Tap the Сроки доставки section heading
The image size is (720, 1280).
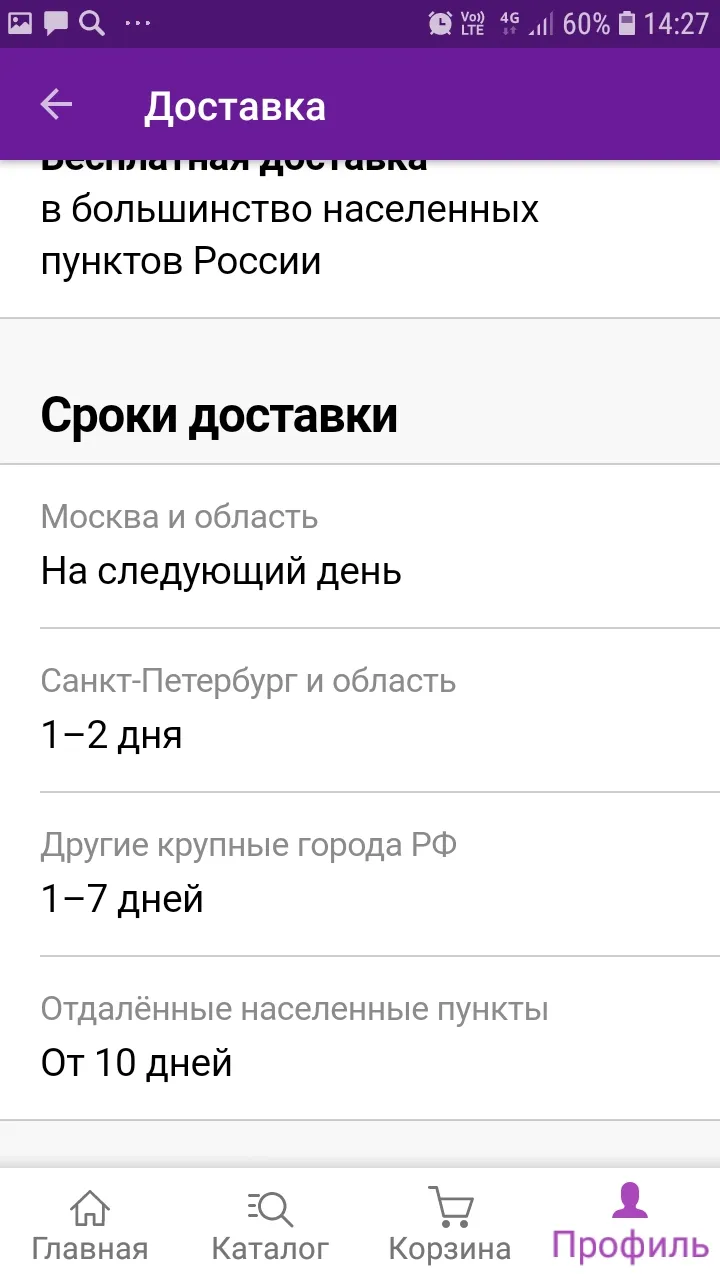(x=219, y=416)
